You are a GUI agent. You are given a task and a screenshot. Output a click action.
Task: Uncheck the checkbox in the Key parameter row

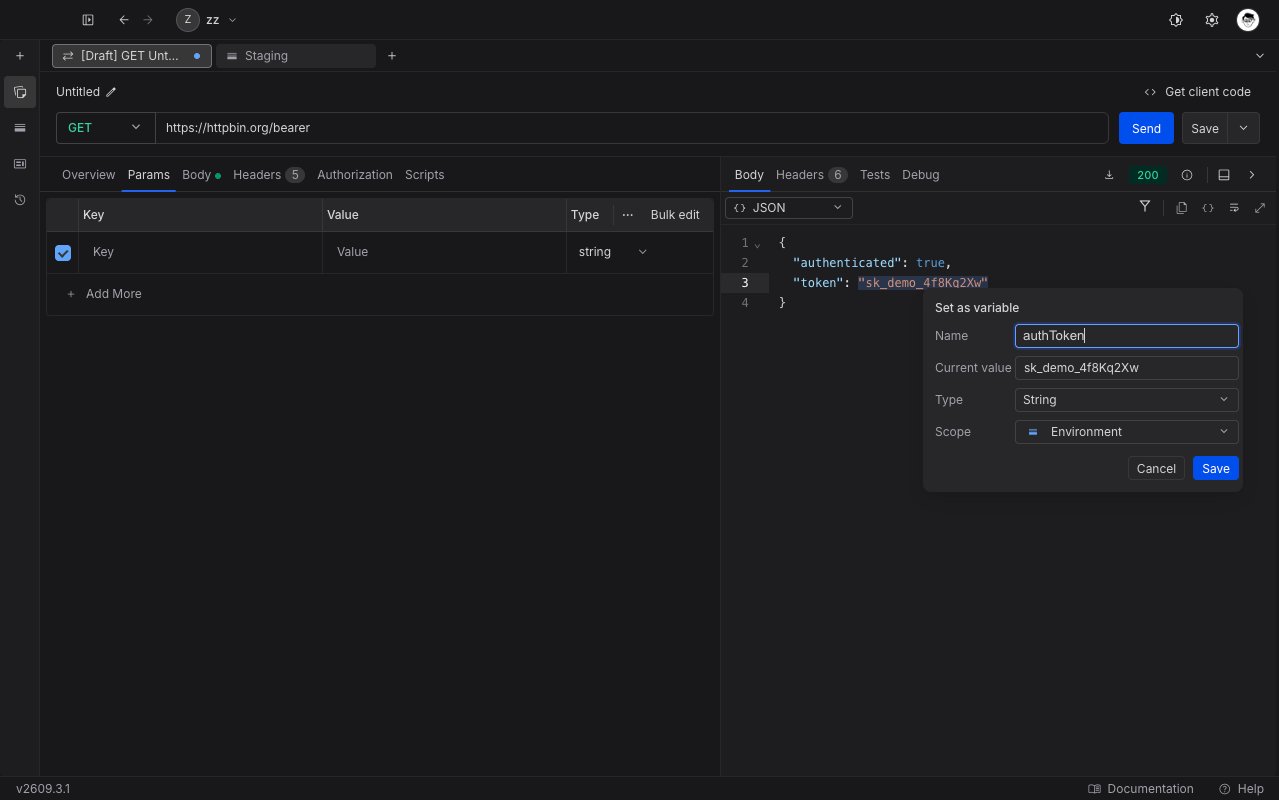[x=63, y=253]
